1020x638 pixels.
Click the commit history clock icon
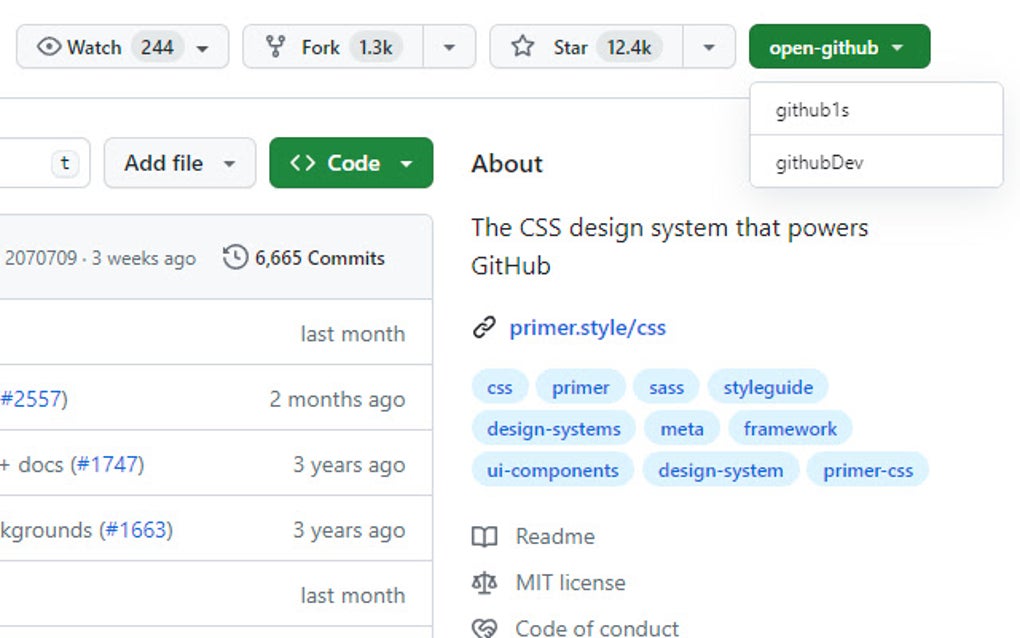(235, 258)
